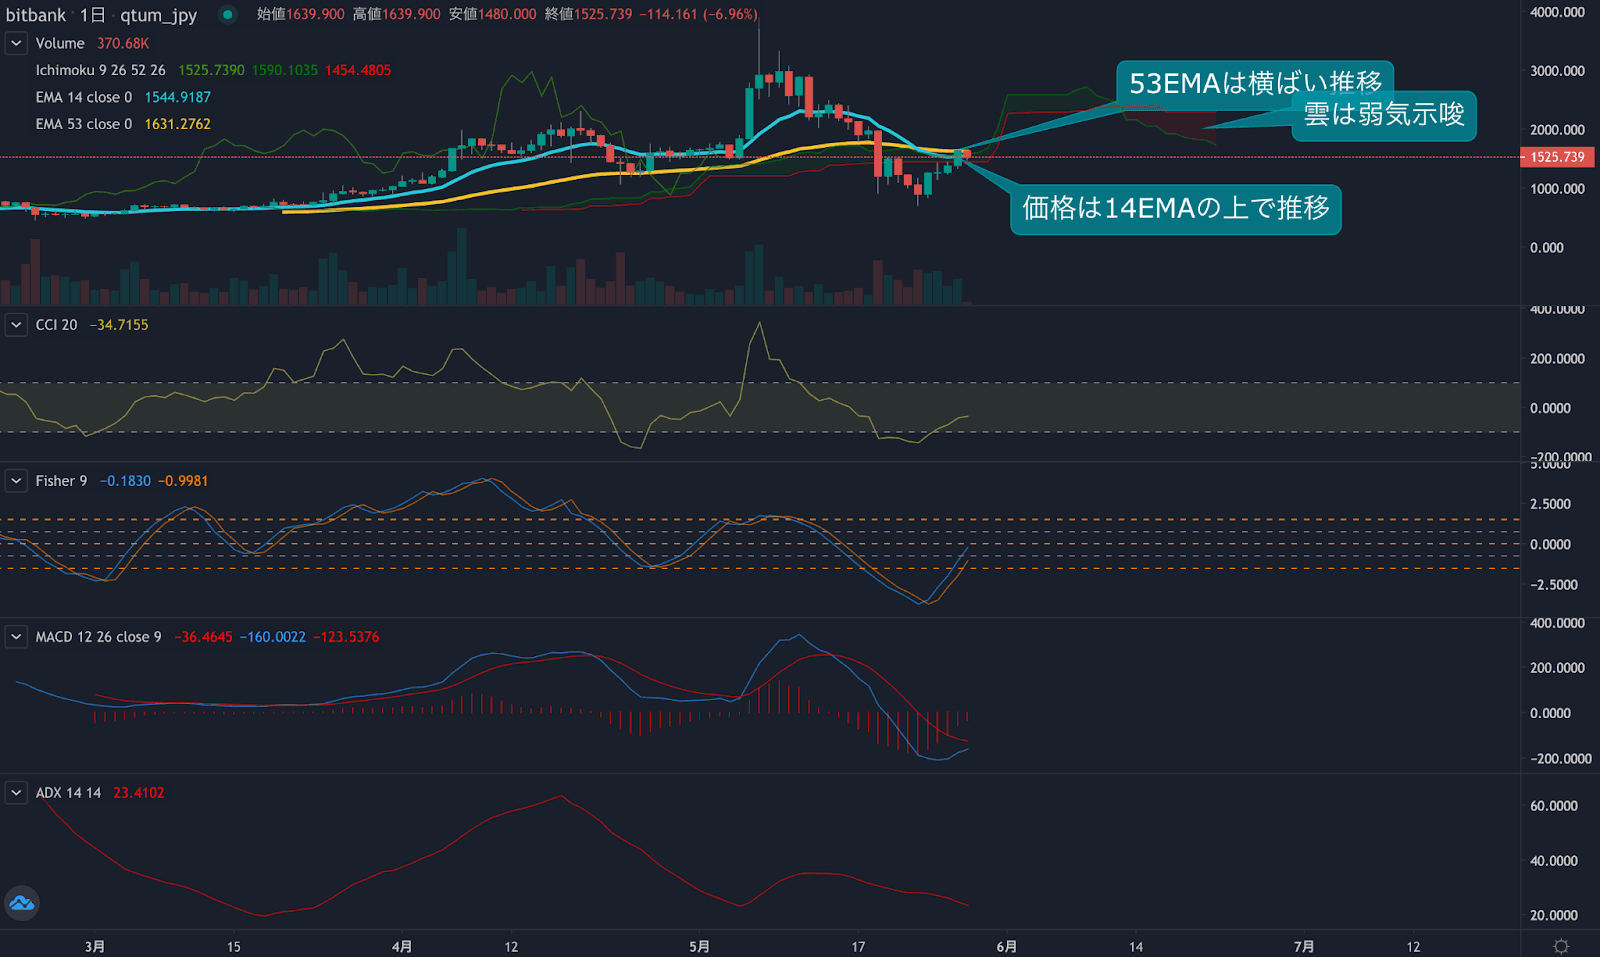This screenshot has width=1600, height=957.
Task: Click the EMA 53 close indicator label
Action: click(x=84, y=124)
